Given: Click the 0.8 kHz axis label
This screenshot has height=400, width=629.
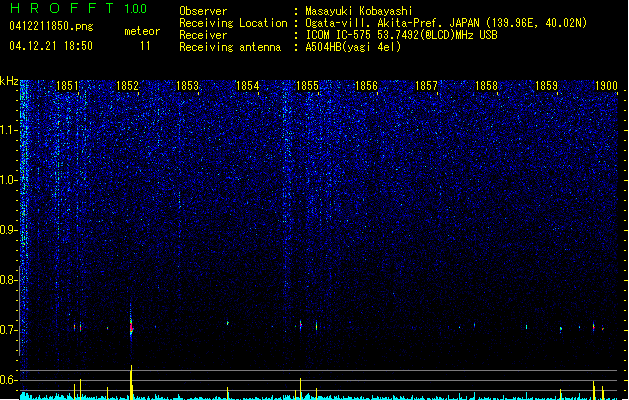Looking at the screenshot, I should click(8, 280).
